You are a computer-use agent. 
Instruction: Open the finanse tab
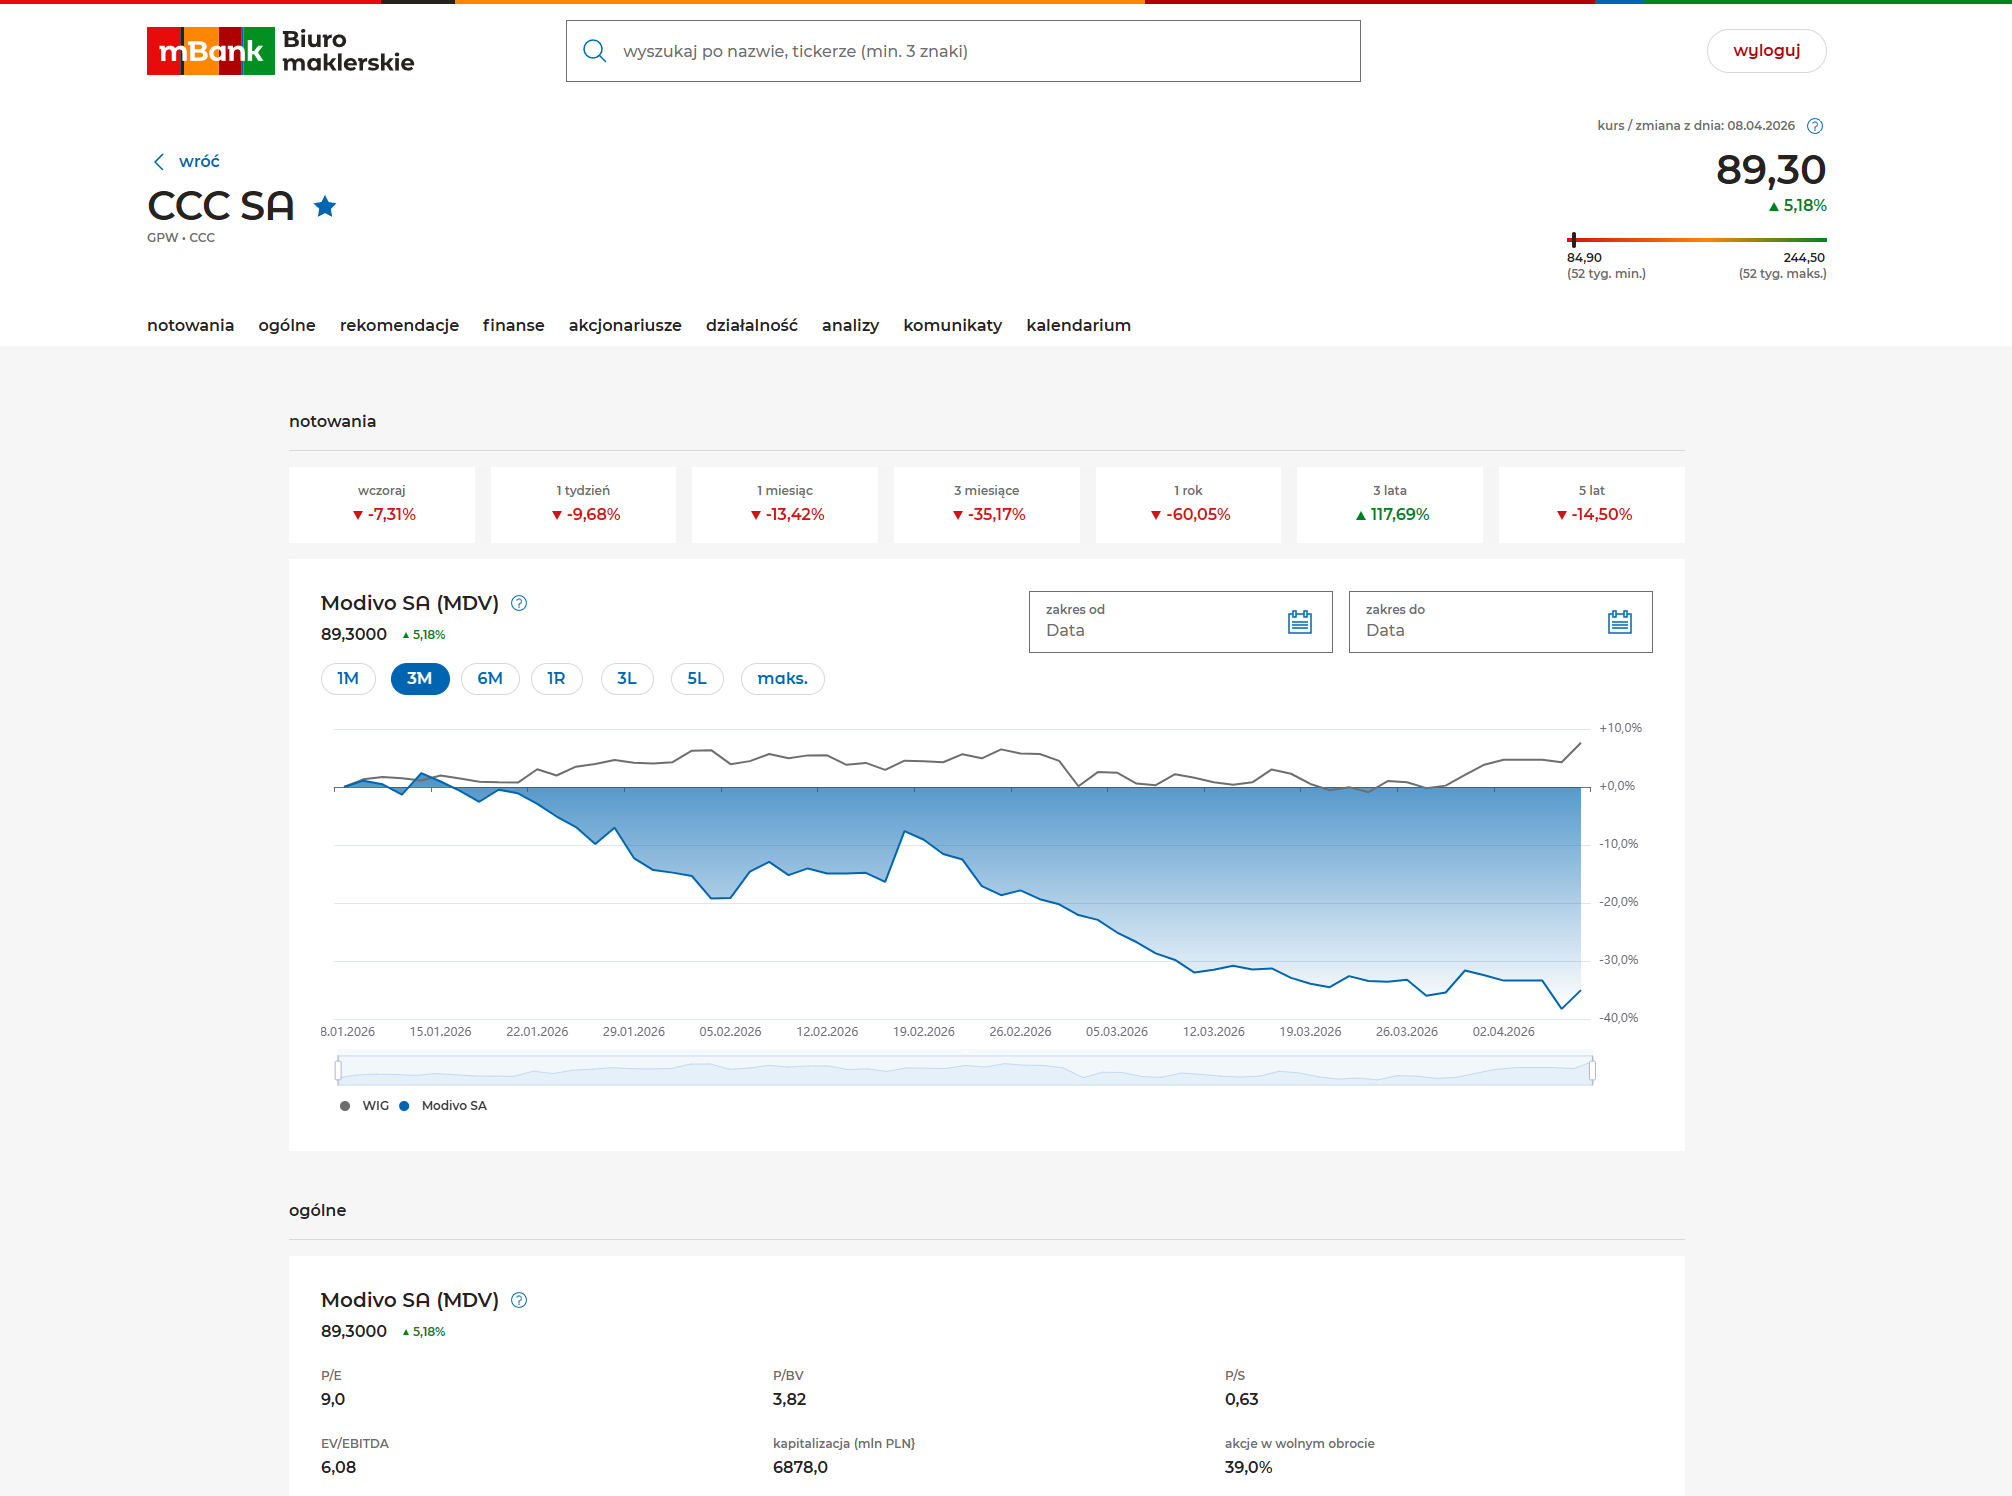[514, 326]
